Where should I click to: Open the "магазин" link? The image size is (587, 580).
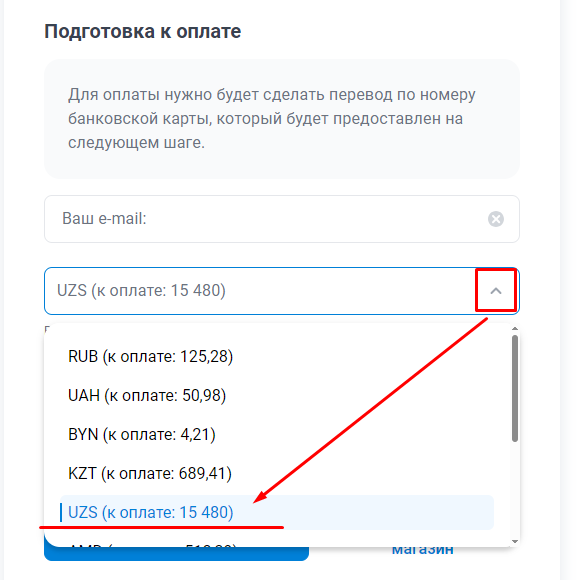(422, 550)
